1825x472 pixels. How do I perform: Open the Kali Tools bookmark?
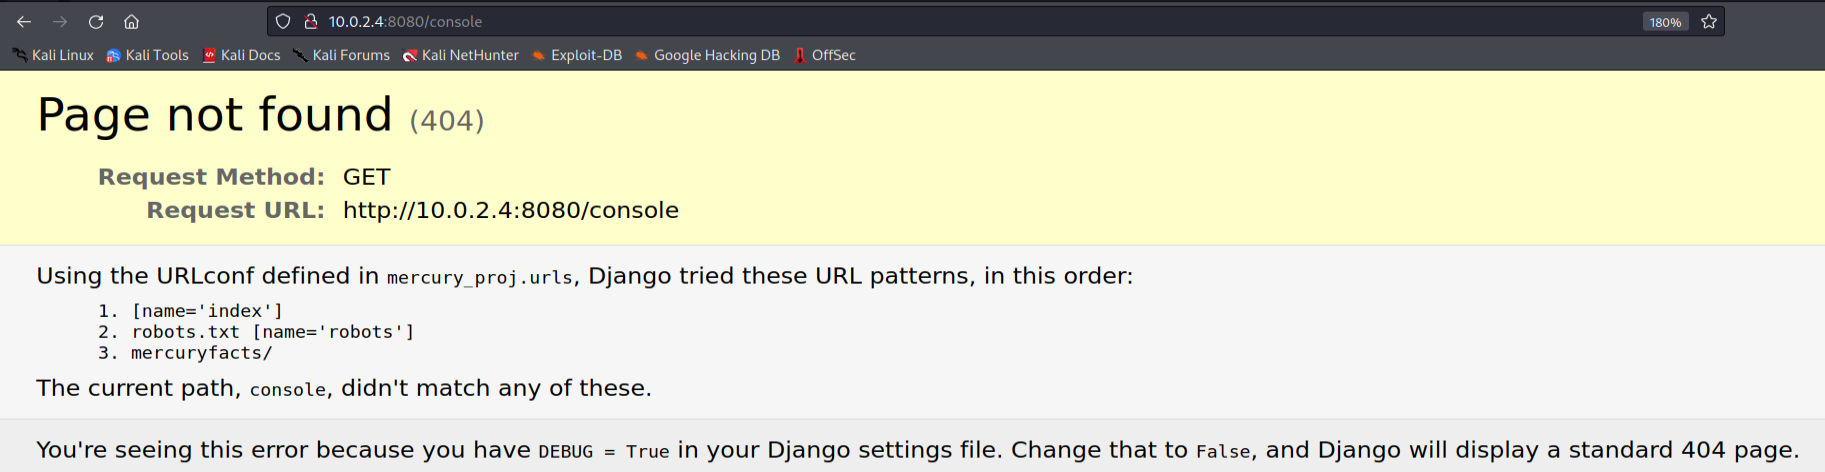(x=147, y=55)
